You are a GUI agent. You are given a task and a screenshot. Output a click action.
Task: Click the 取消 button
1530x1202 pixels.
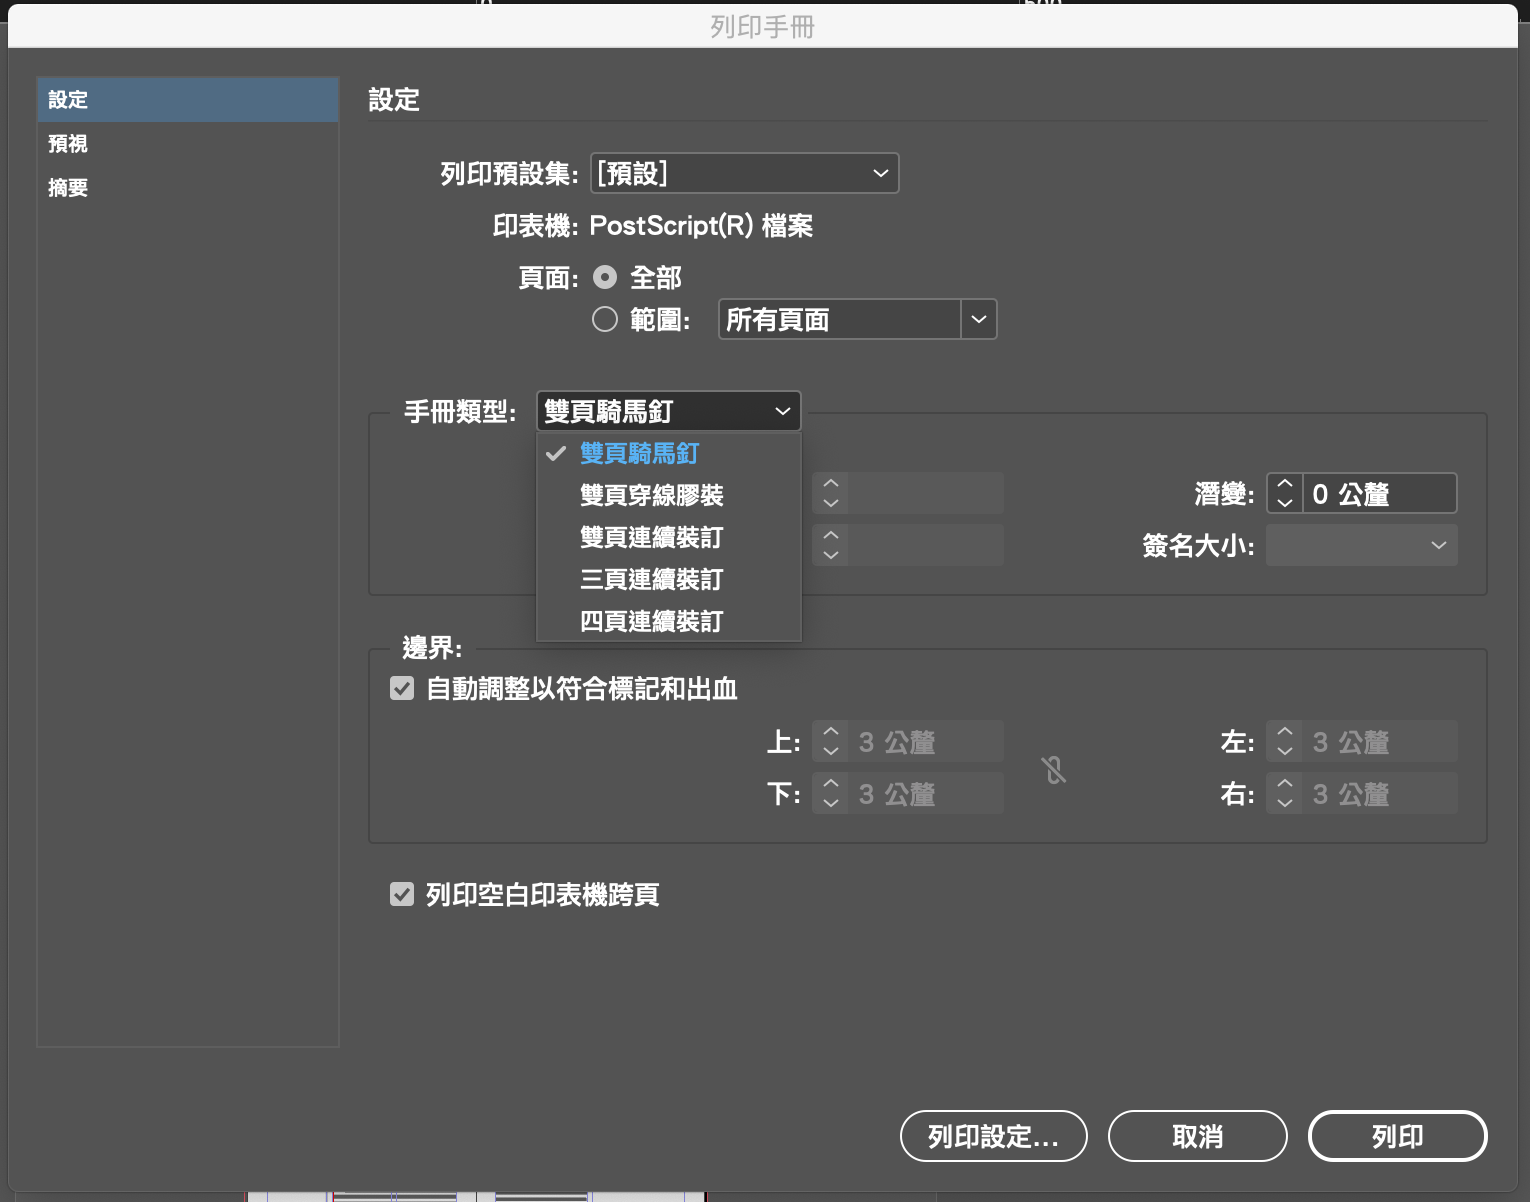pyautogui.click(x=1197, y=1136)
